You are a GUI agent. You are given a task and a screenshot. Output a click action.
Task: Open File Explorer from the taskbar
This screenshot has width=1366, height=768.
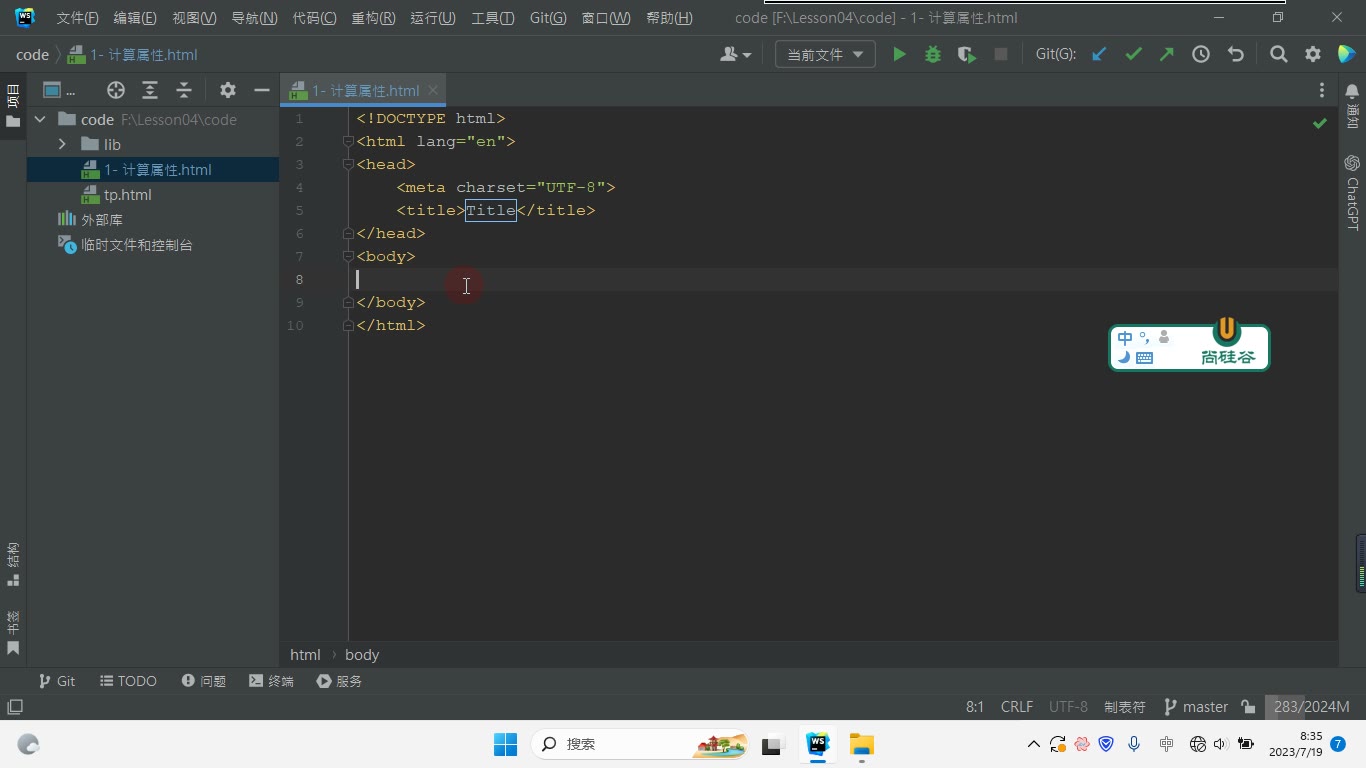click(861, 744)
